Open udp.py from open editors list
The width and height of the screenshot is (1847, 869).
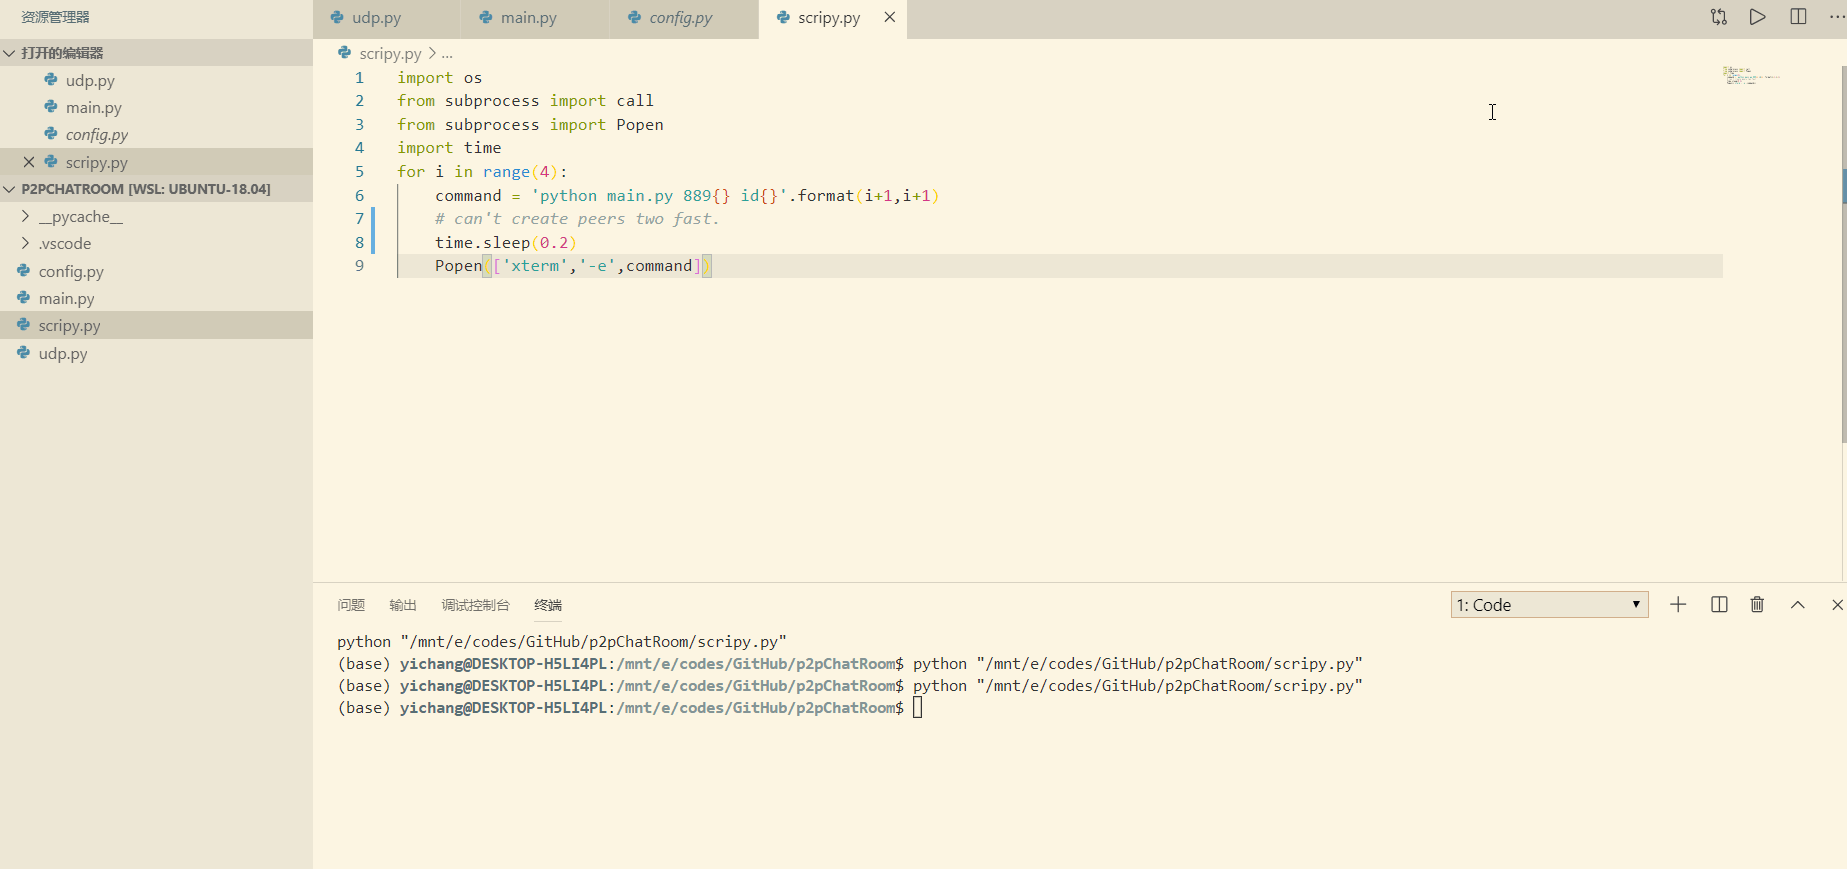[156, 80]
